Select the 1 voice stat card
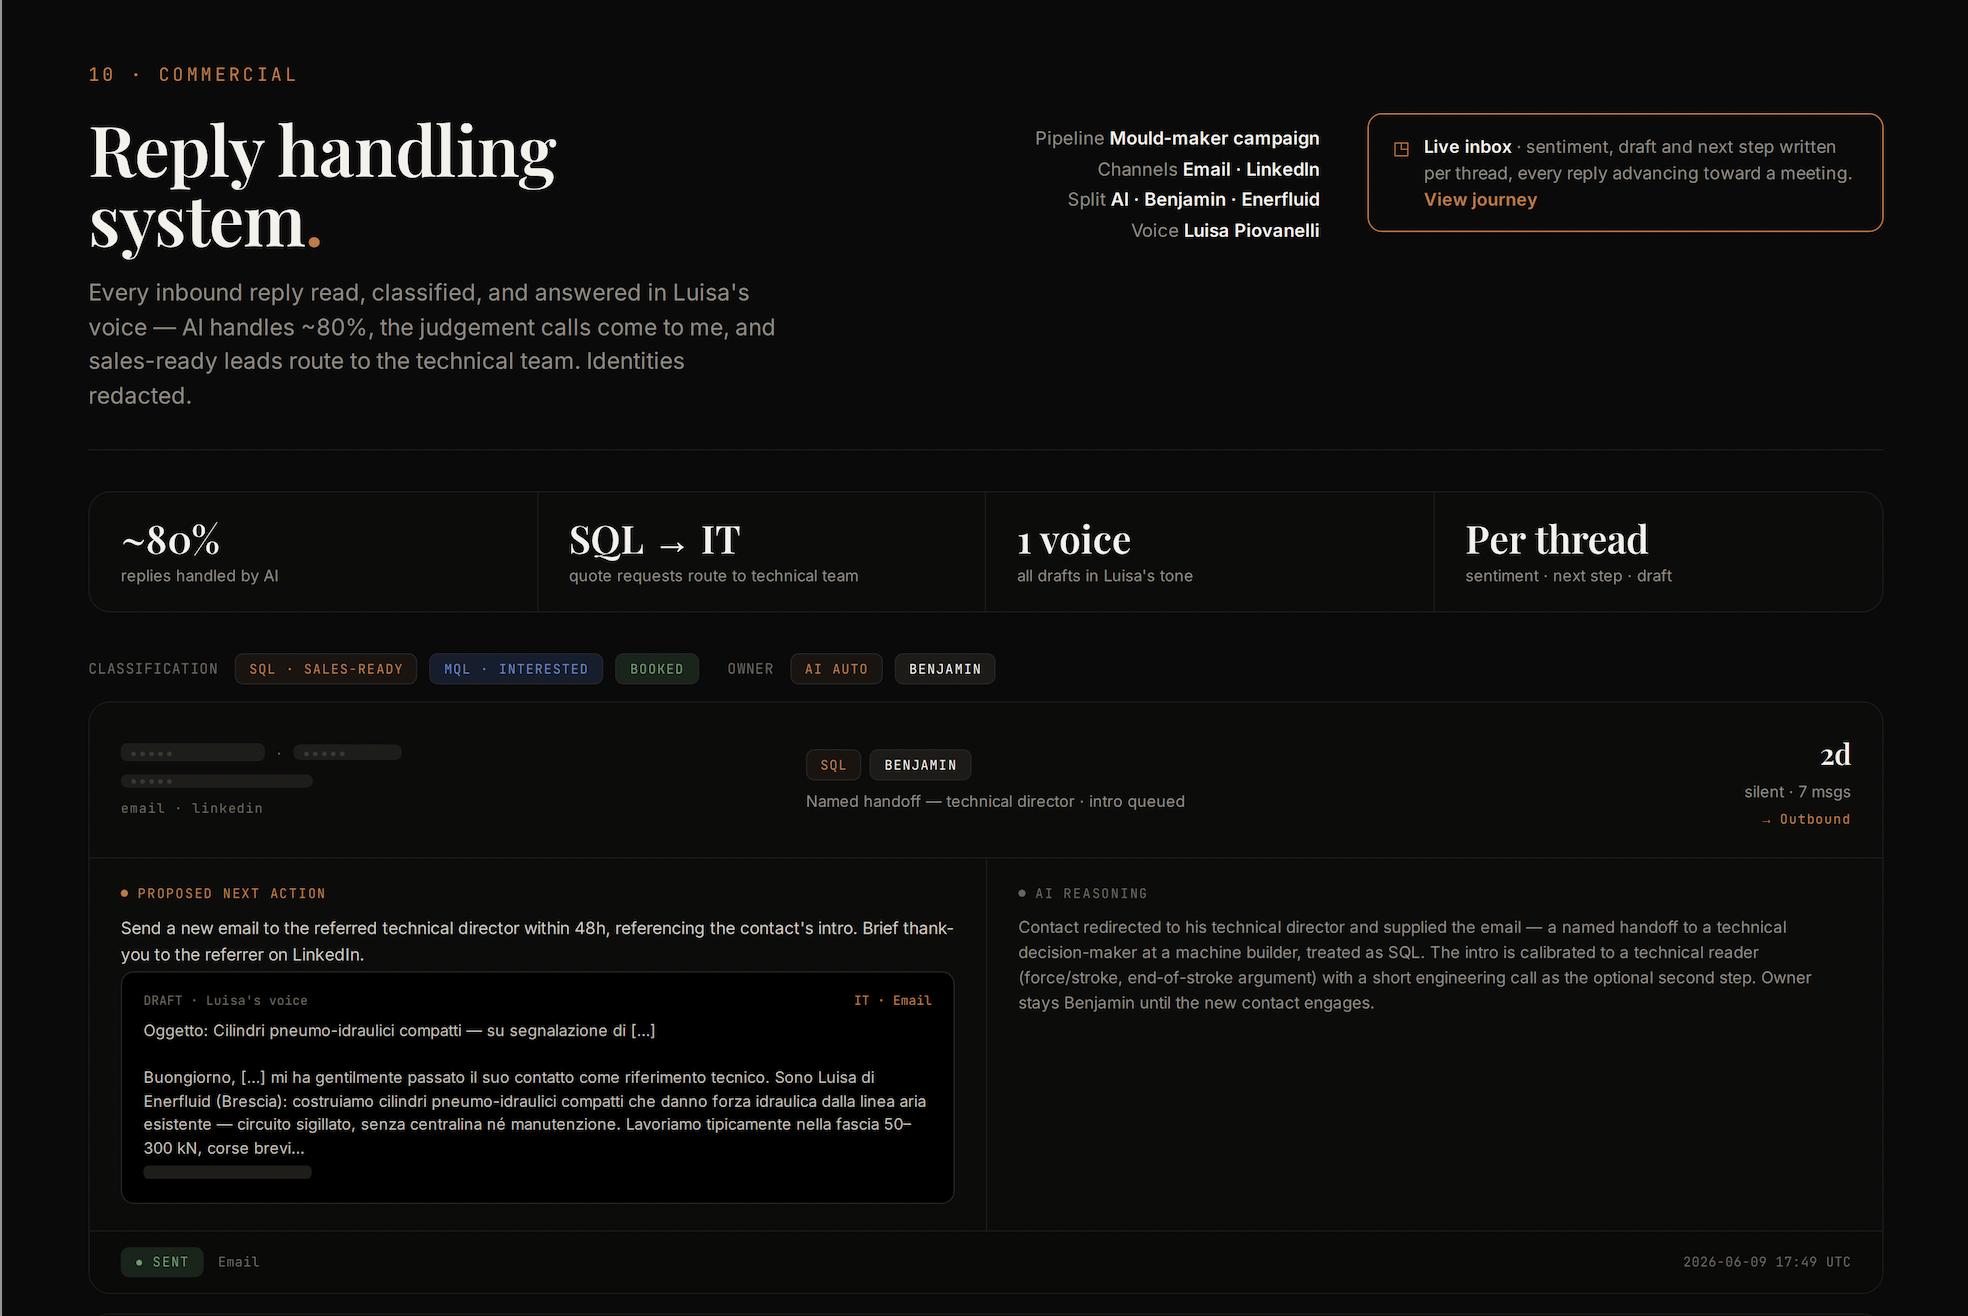 click(1209, 552)
